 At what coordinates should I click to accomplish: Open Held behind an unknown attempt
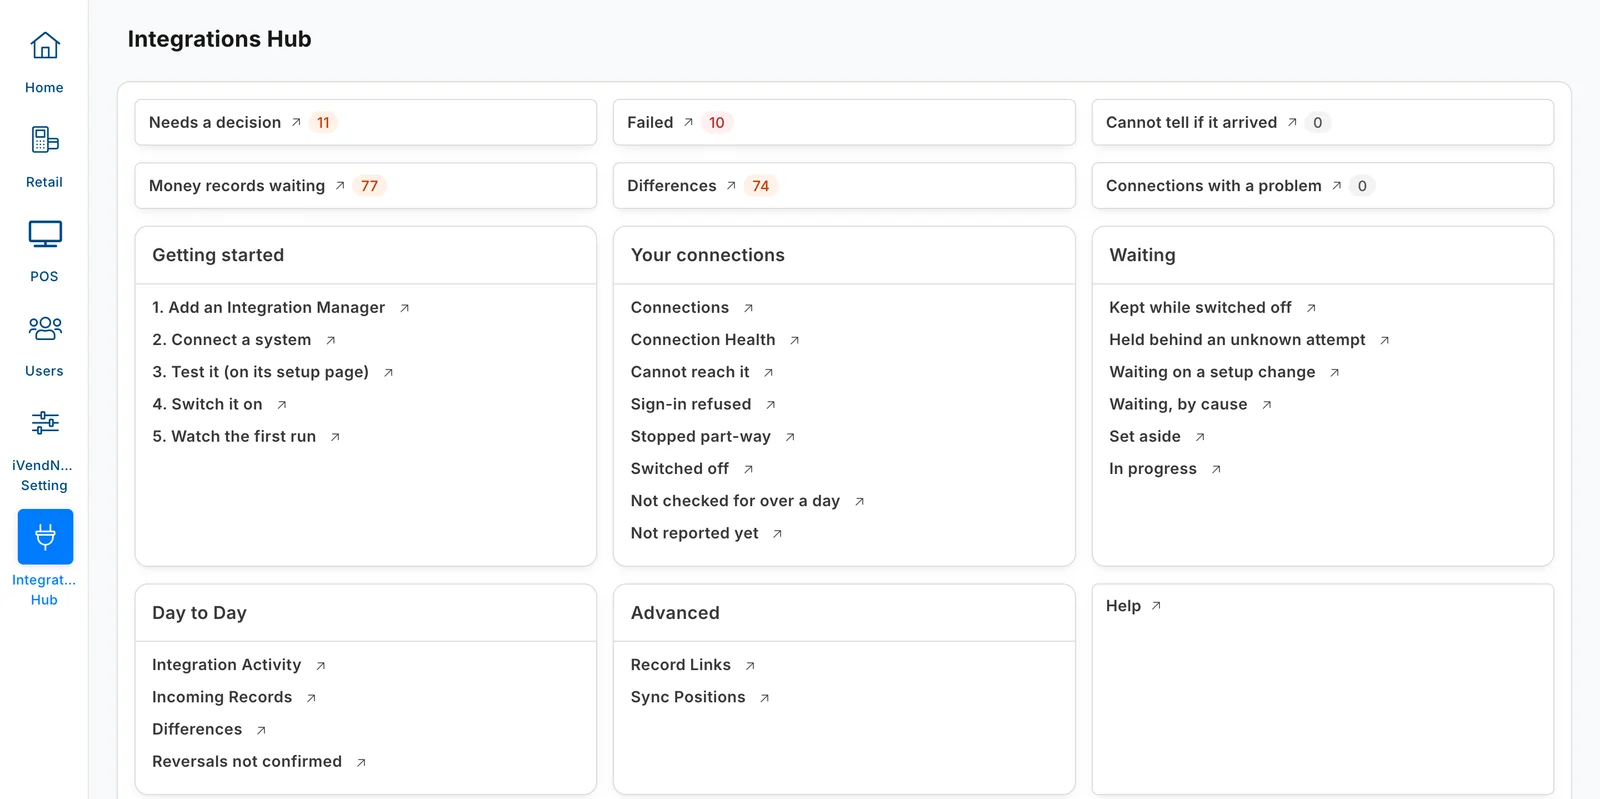coord(1237,340)
